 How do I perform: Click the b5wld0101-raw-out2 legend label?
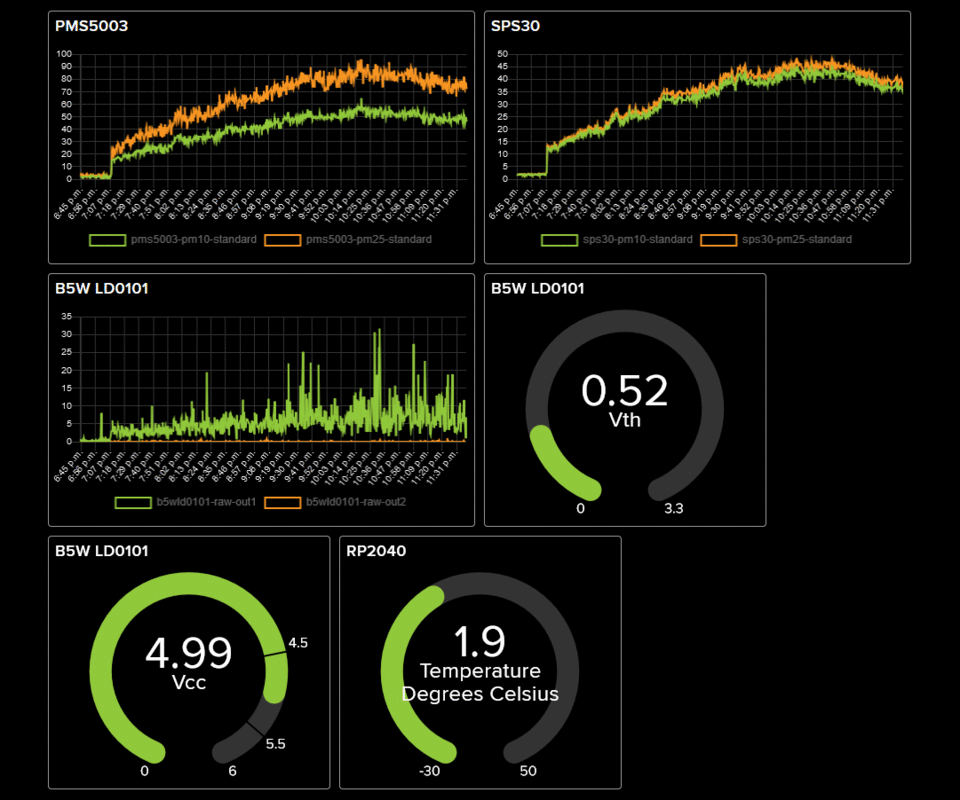(356, 502)
